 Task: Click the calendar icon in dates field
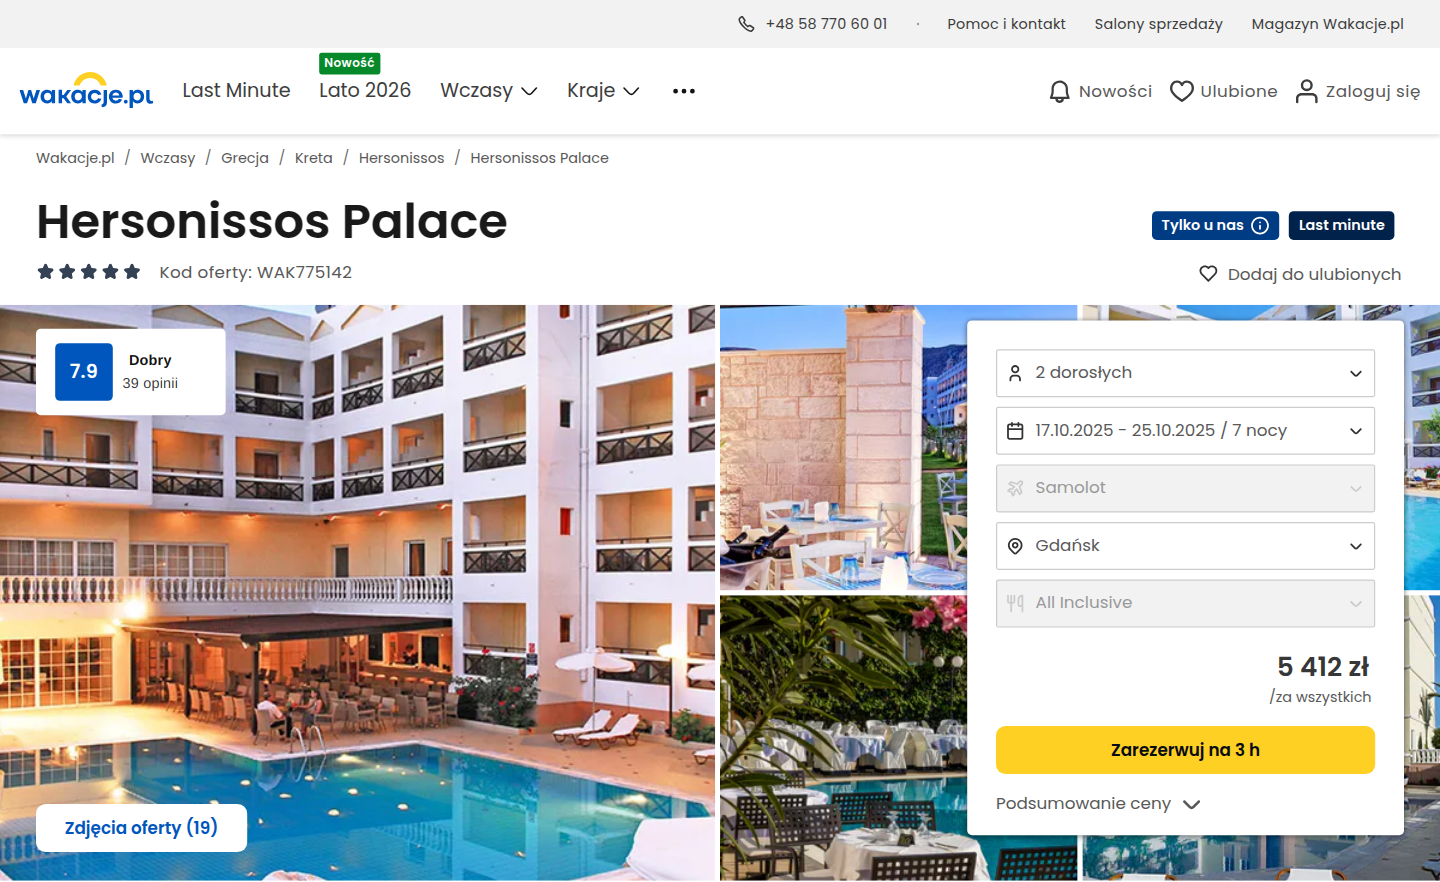tap(1015, 431)
